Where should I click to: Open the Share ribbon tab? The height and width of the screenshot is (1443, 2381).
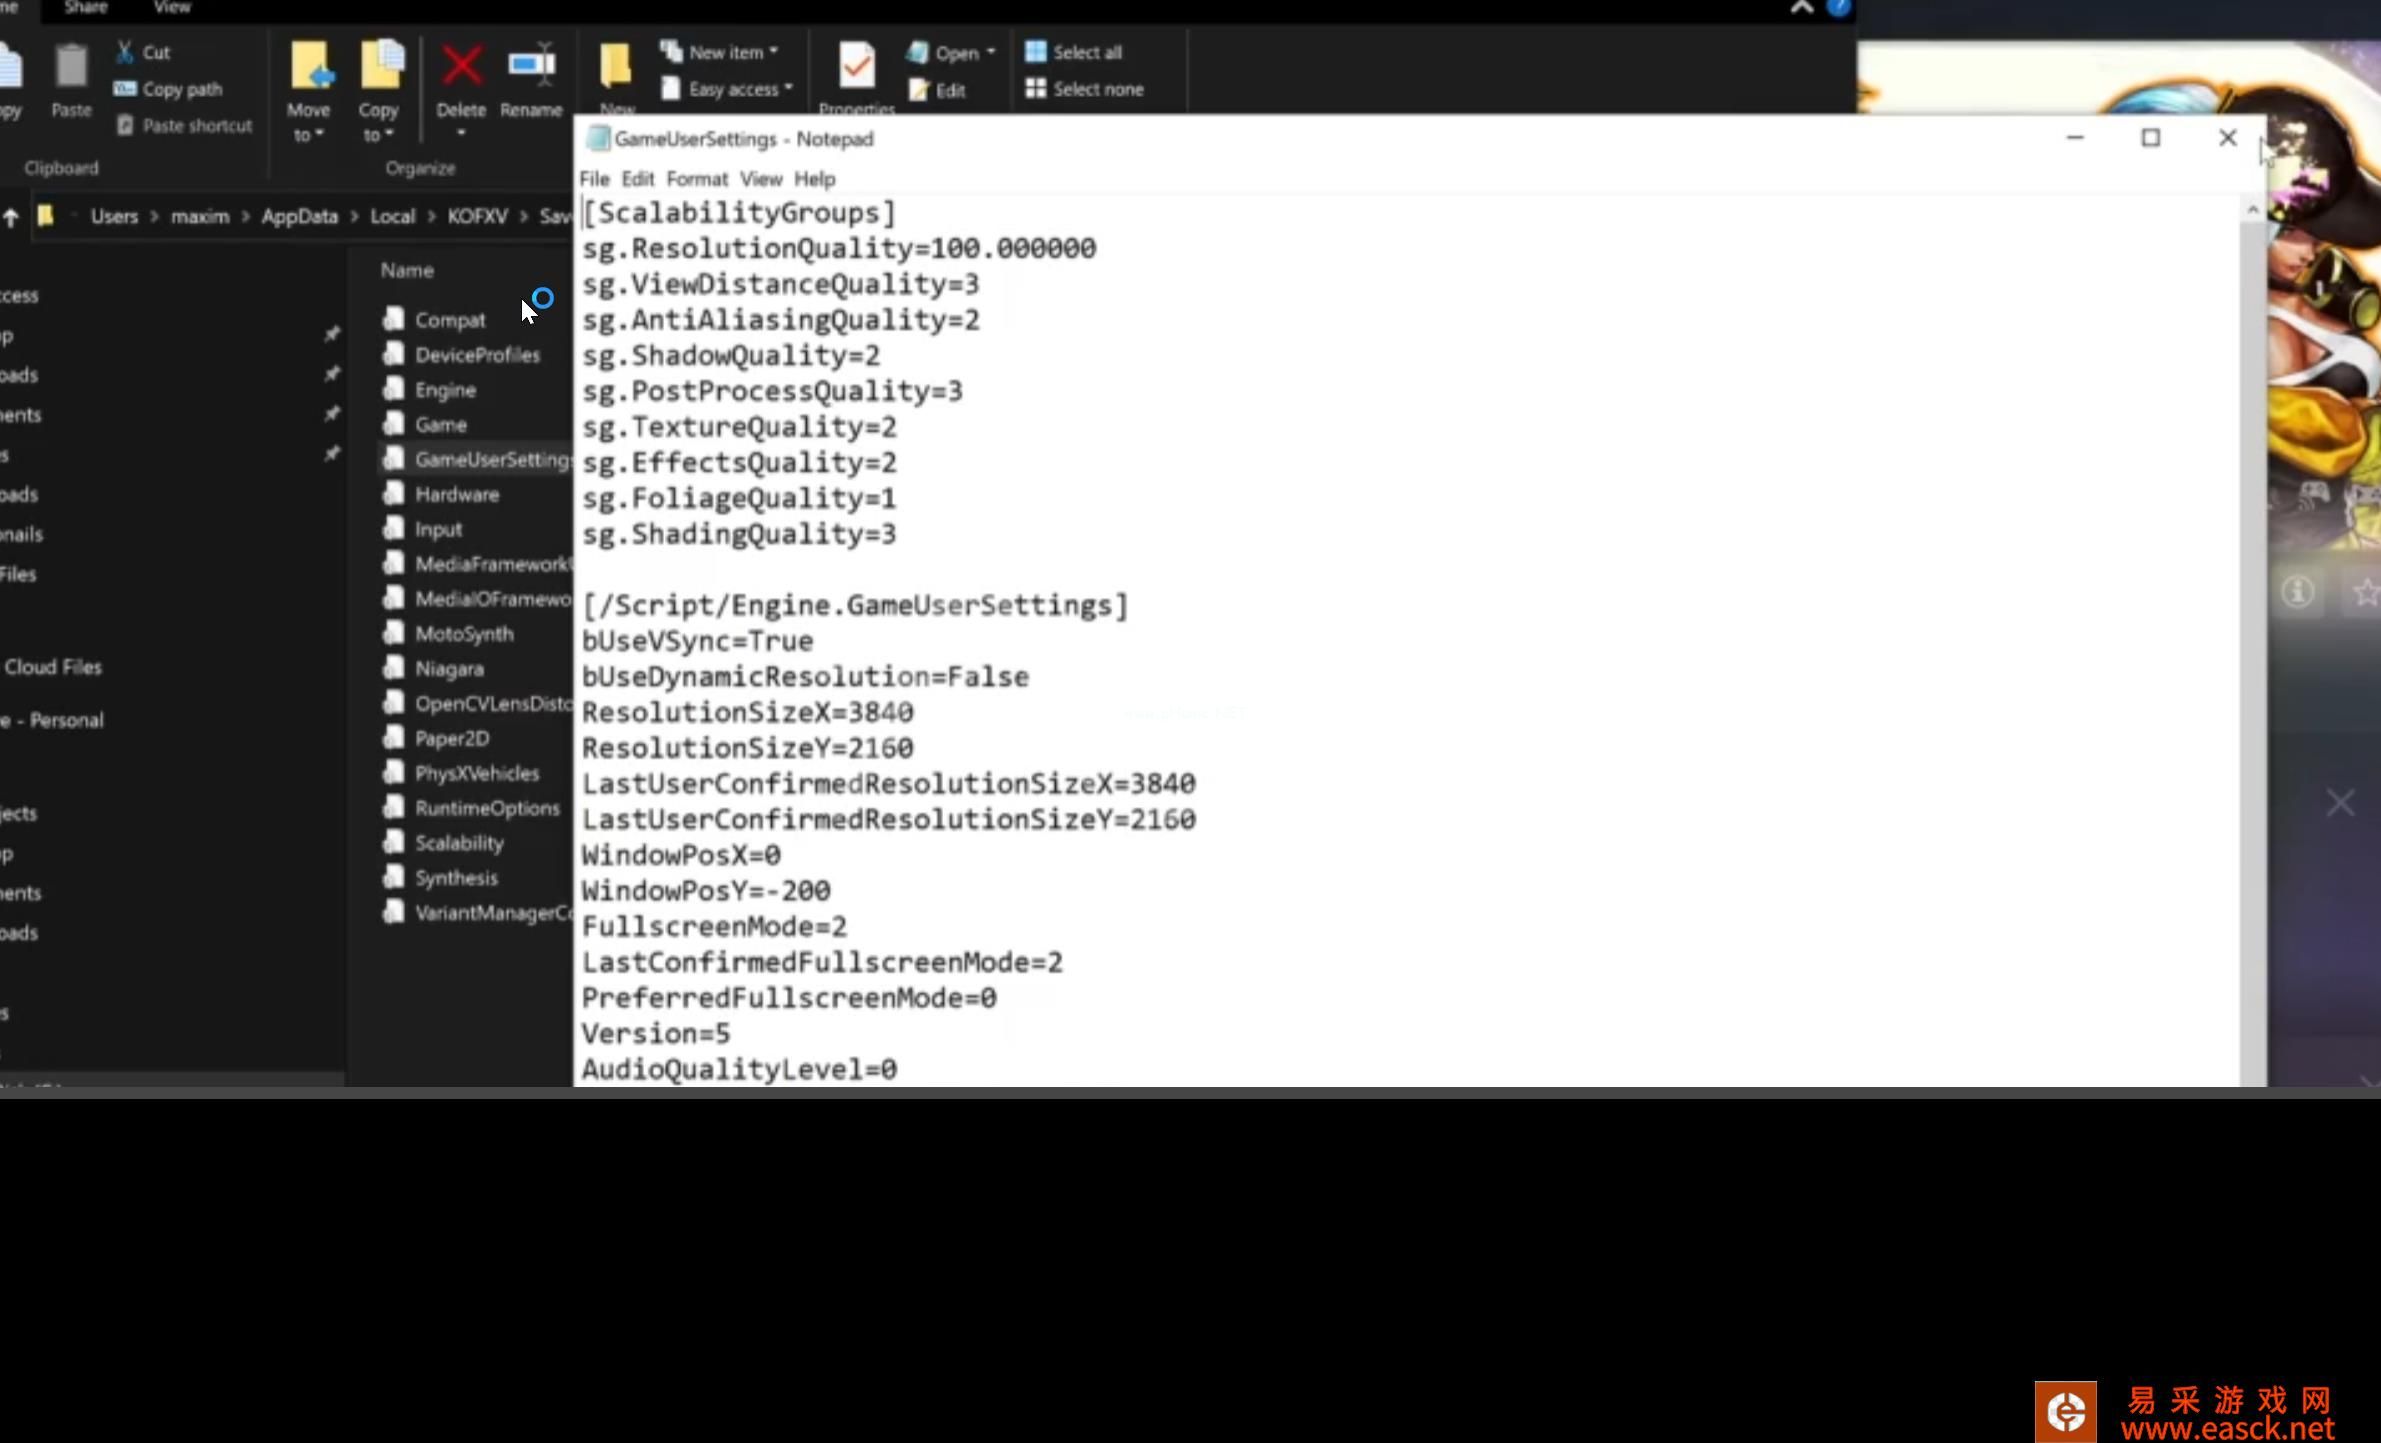86,8
